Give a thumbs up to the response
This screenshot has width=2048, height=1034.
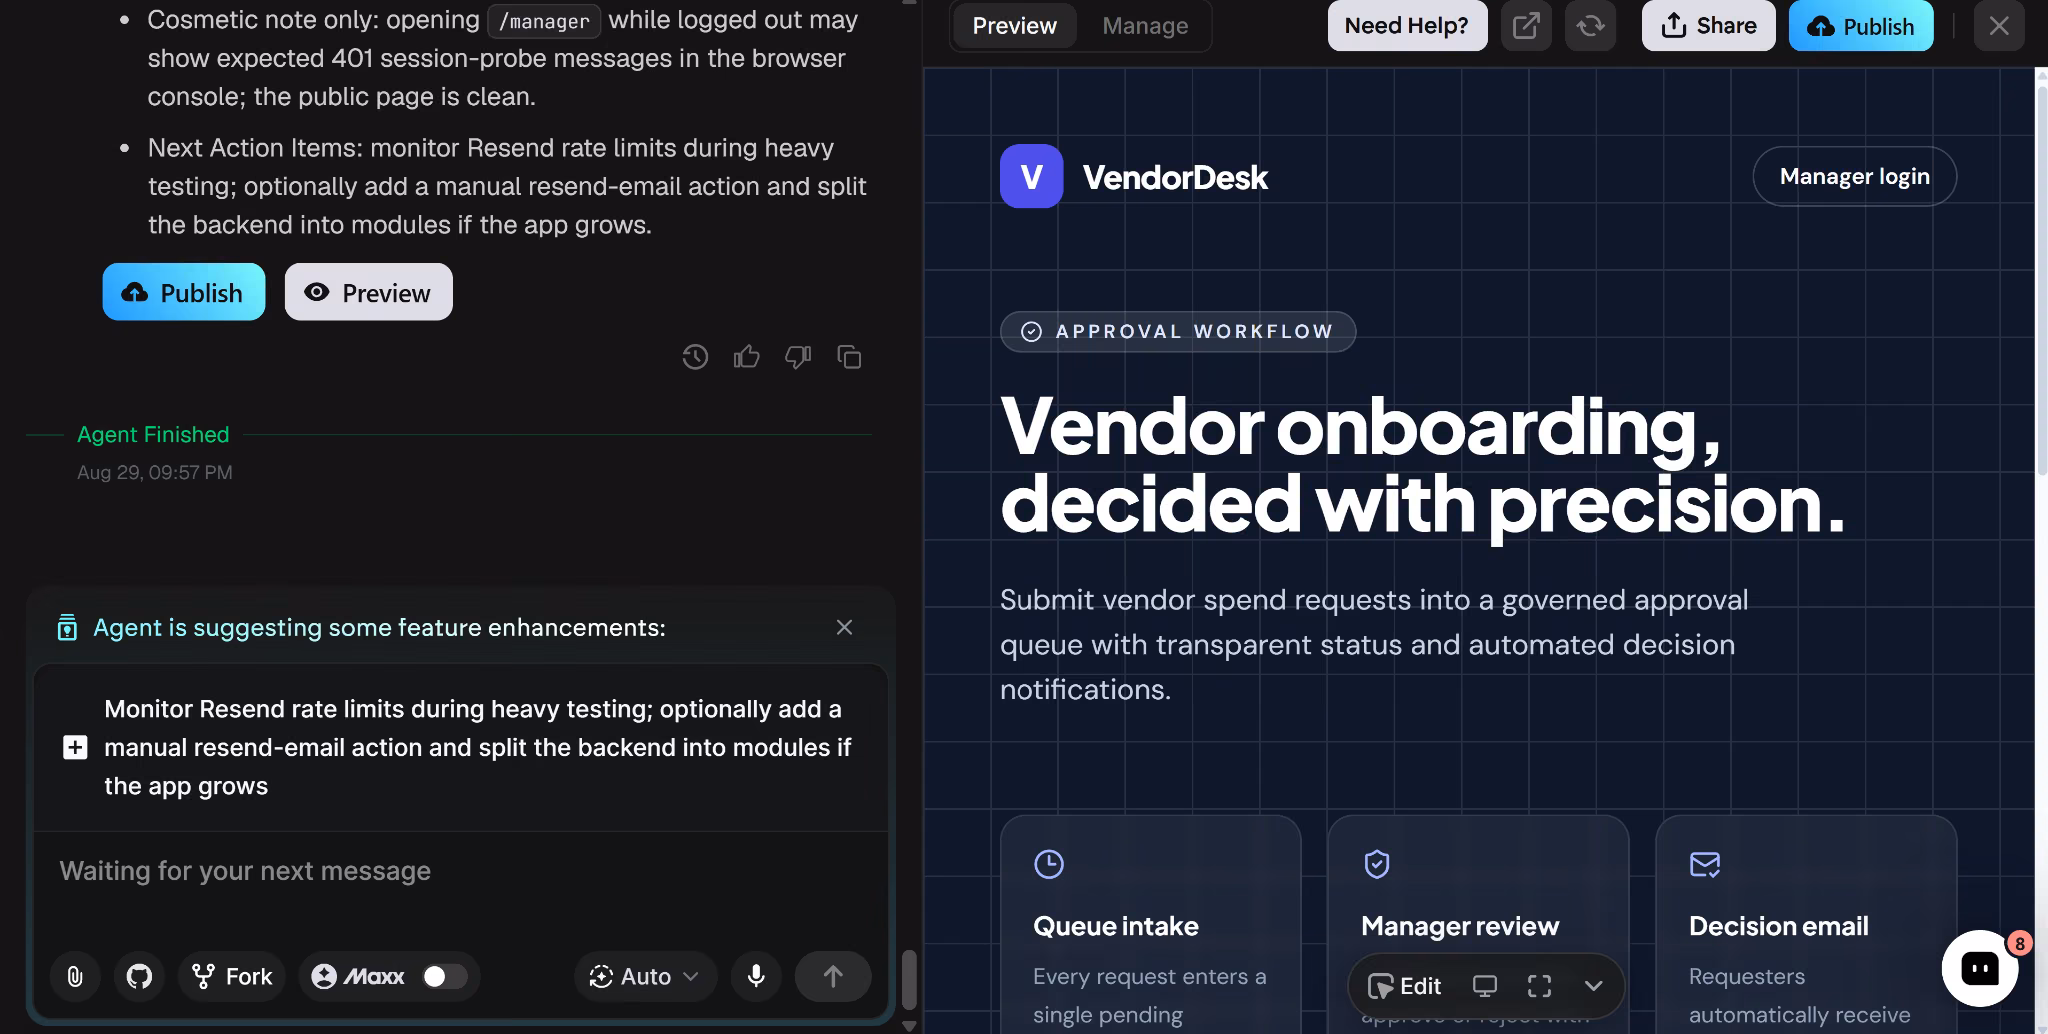point(747,357)
